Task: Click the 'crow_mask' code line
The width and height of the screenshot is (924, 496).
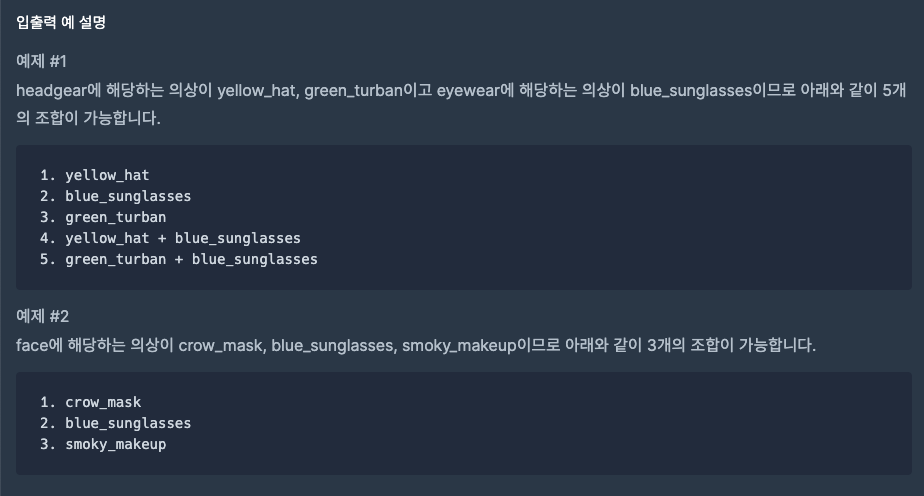Action: [90, 402]
